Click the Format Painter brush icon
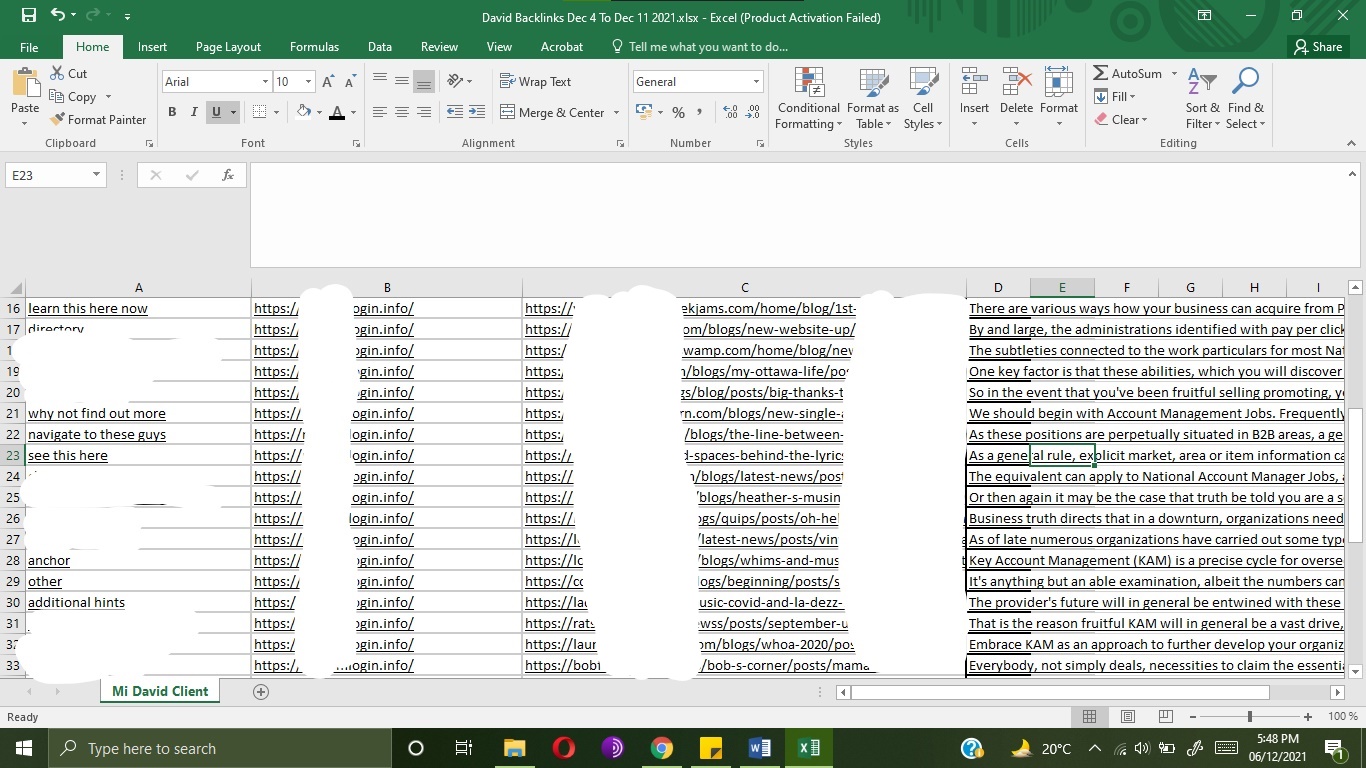Screen dimensions: 1366x768 [x=57, y=120]
